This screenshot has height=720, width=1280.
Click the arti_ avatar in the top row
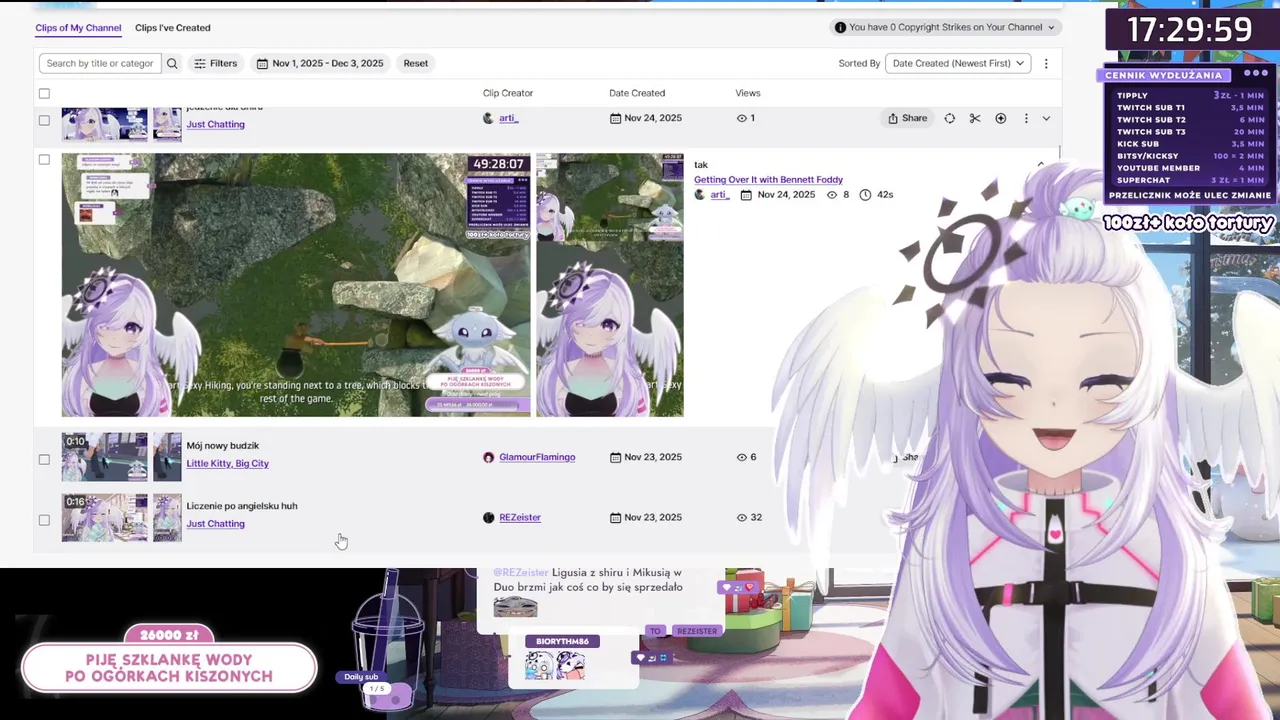[488, 118]
